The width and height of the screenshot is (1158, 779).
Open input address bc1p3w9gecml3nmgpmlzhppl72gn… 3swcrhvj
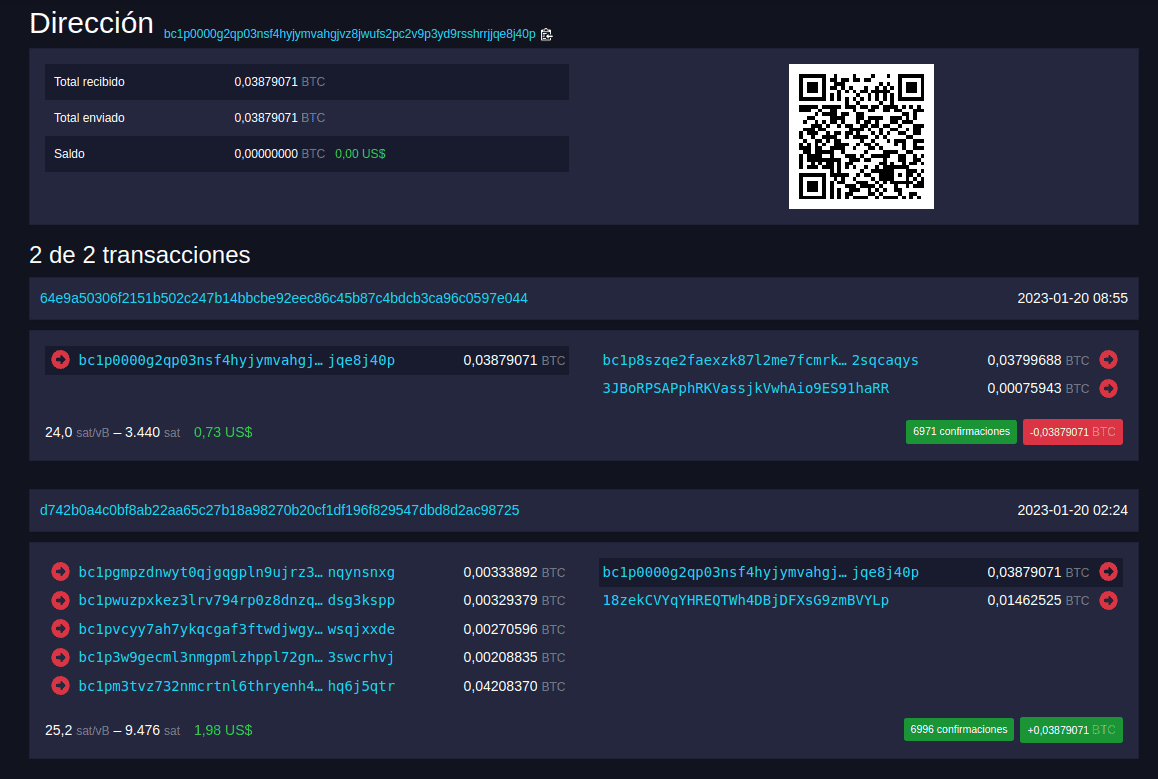pyautogui.click(x=236, y=657)
